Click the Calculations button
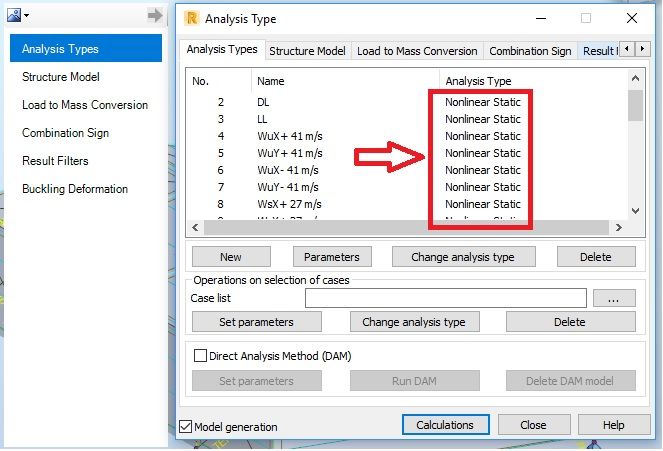The height and width of the screenshot is (451, 663). 445,425
